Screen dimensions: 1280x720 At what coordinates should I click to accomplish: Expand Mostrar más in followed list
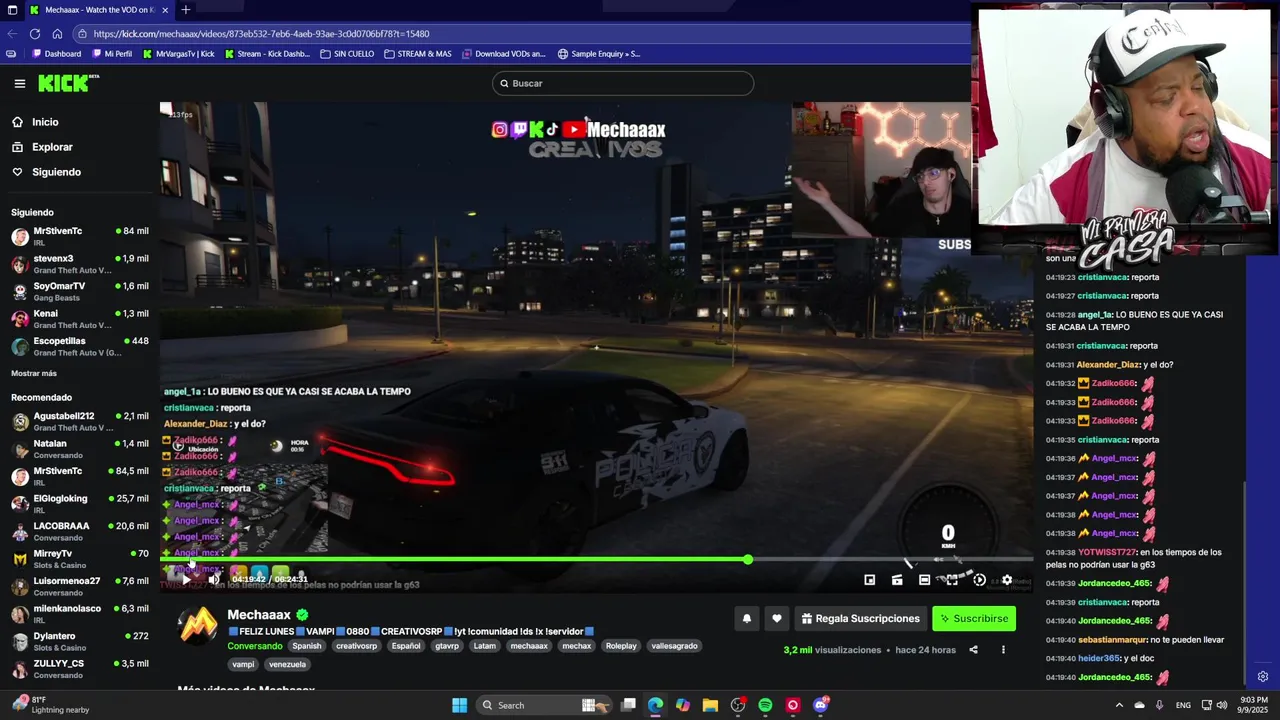coord(34,373)
